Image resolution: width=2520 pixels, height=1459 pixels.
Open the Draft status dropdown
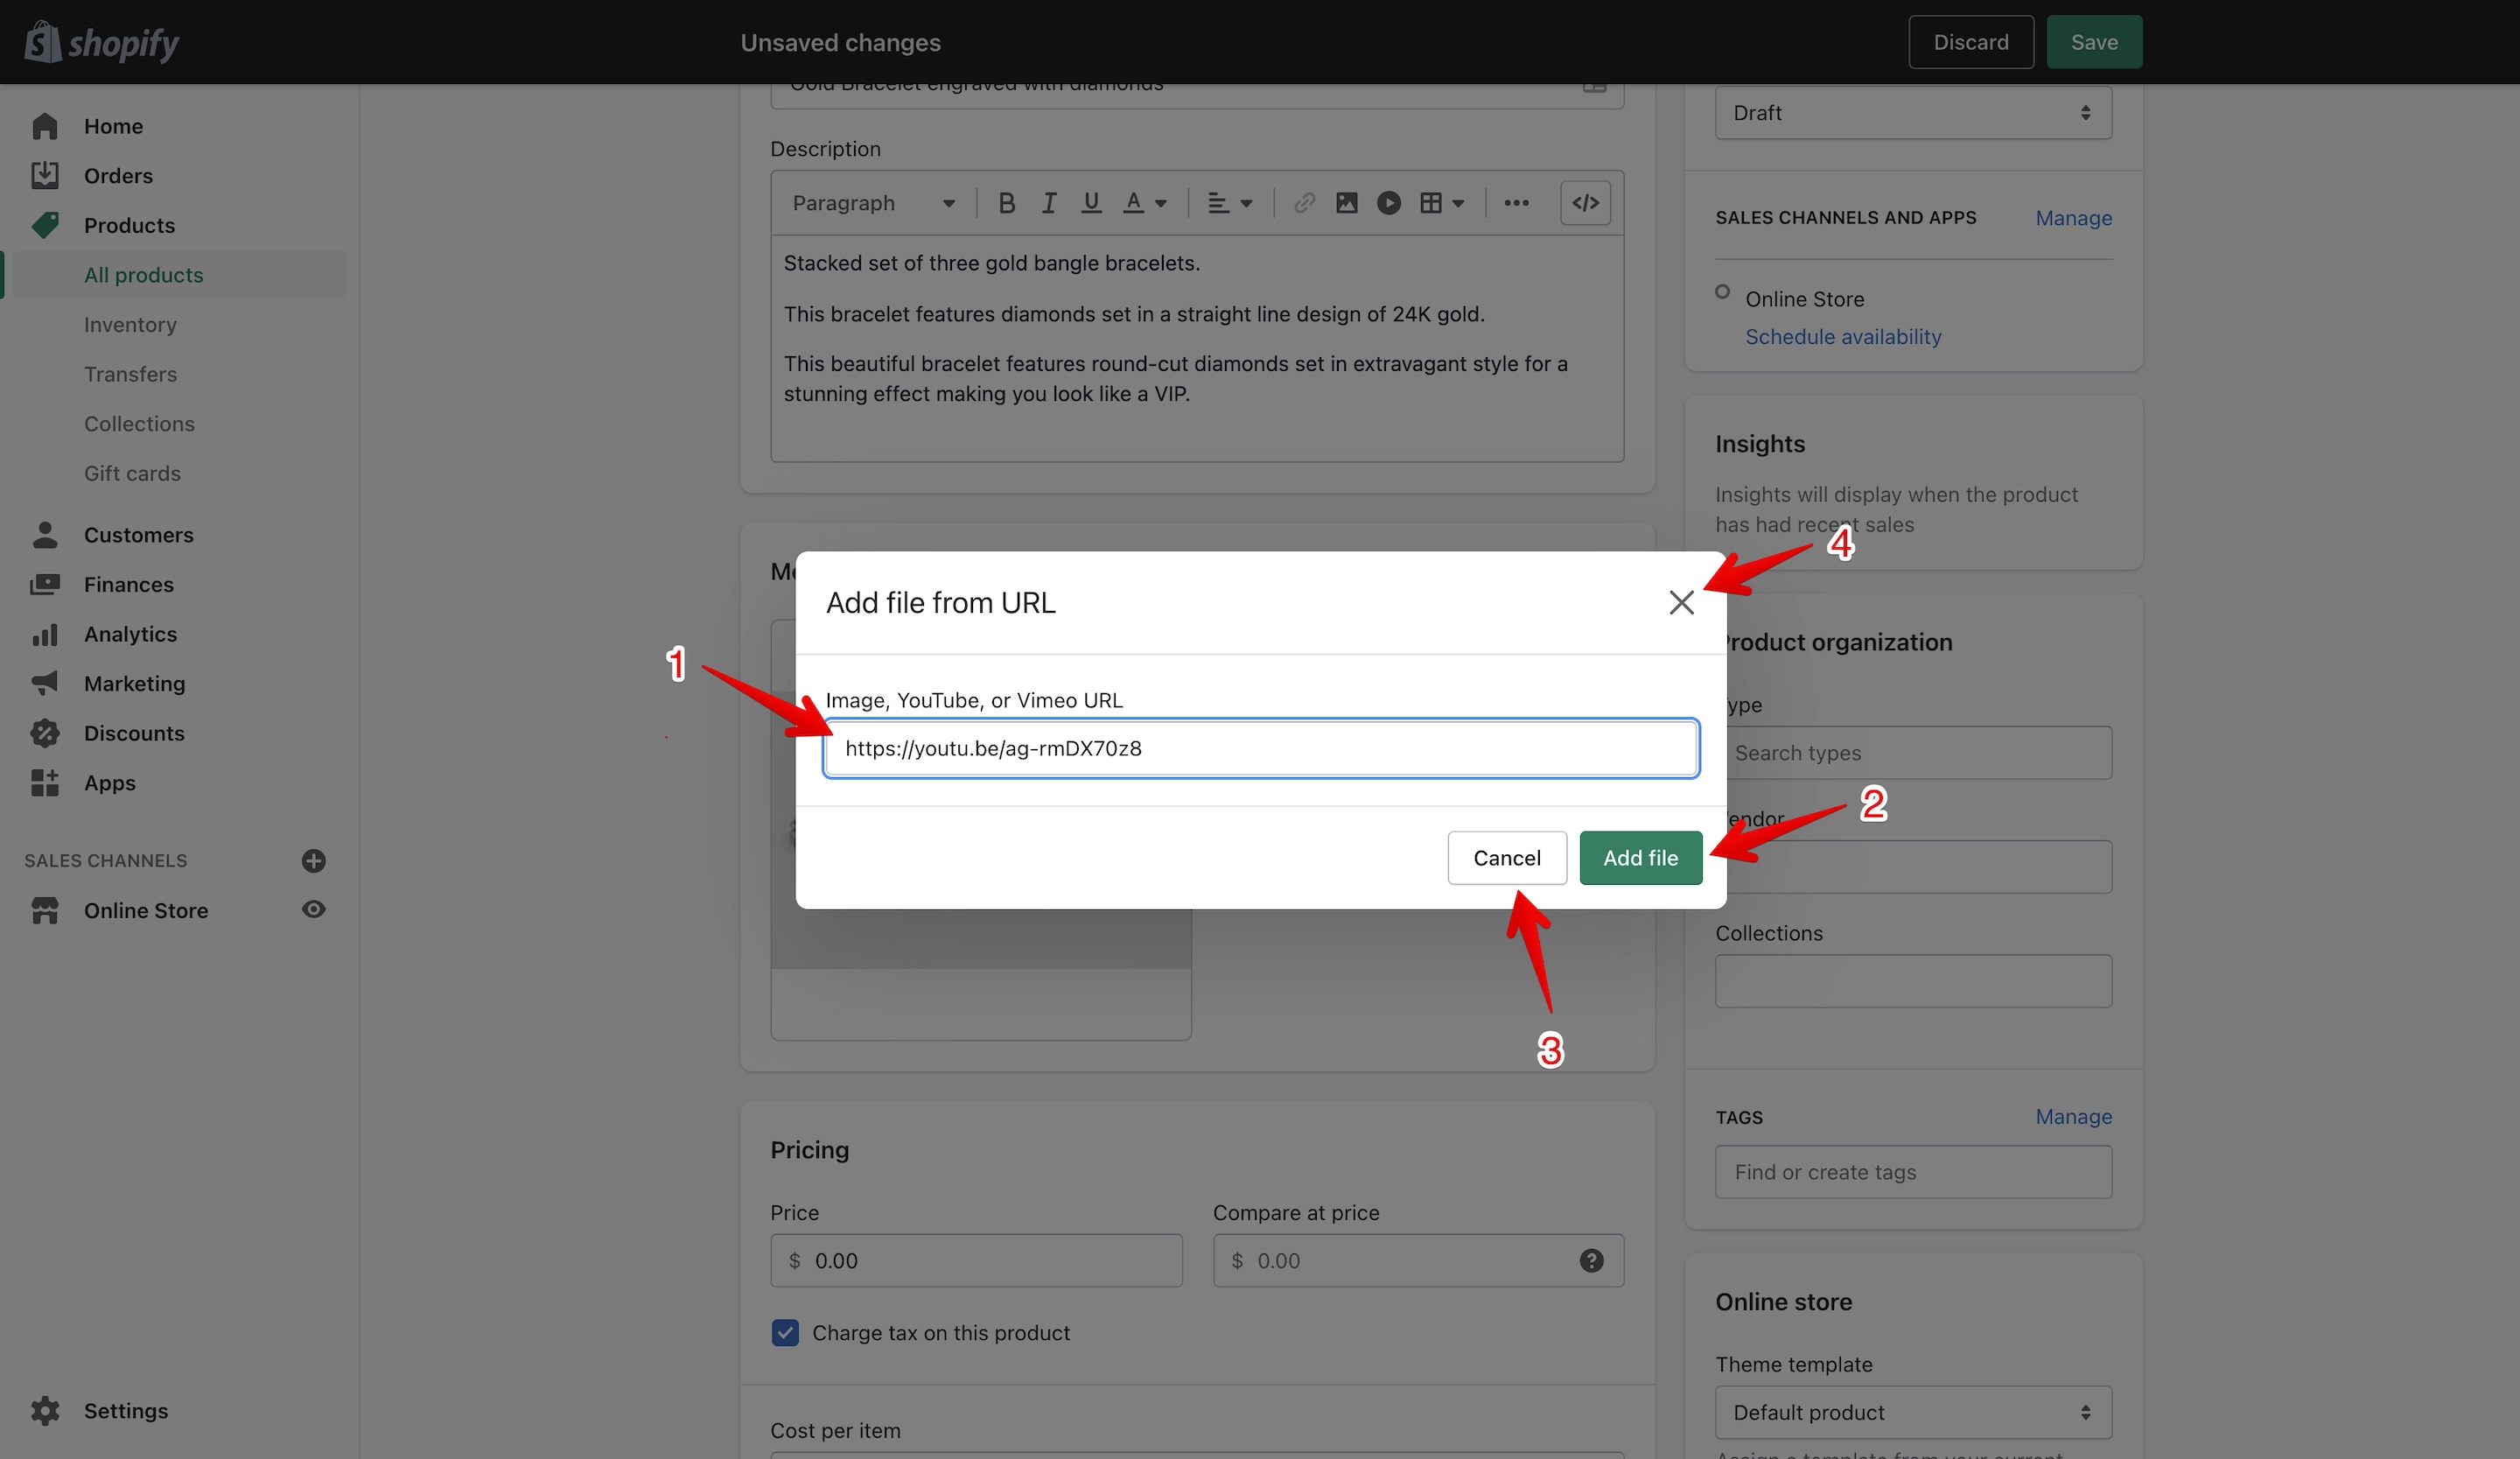(x=1913, y=113)
